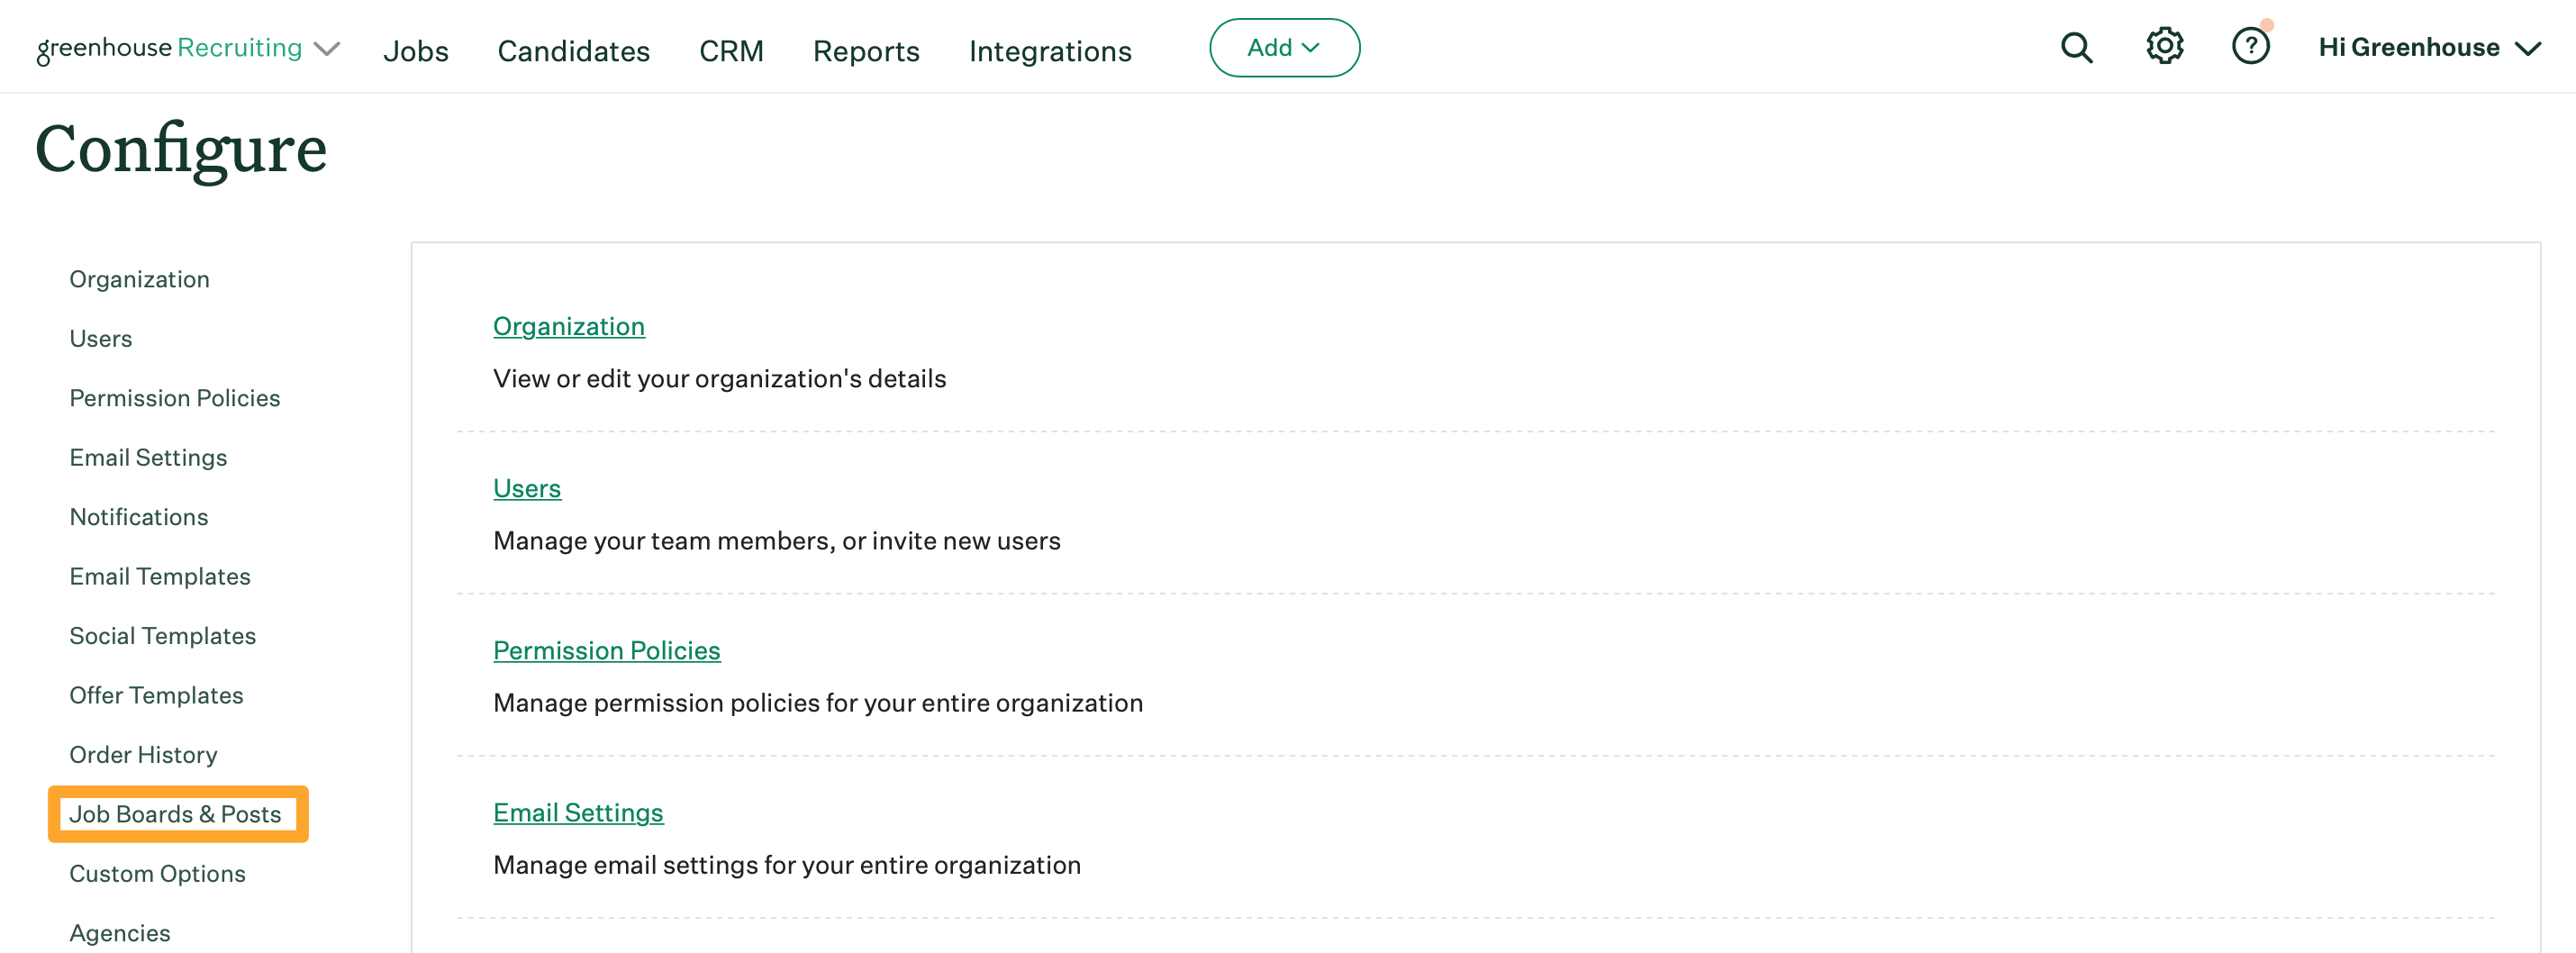Select Integrations in the navigation bar
Viewport: 2576px width, 953px height.
click(x=1049, y=51)
